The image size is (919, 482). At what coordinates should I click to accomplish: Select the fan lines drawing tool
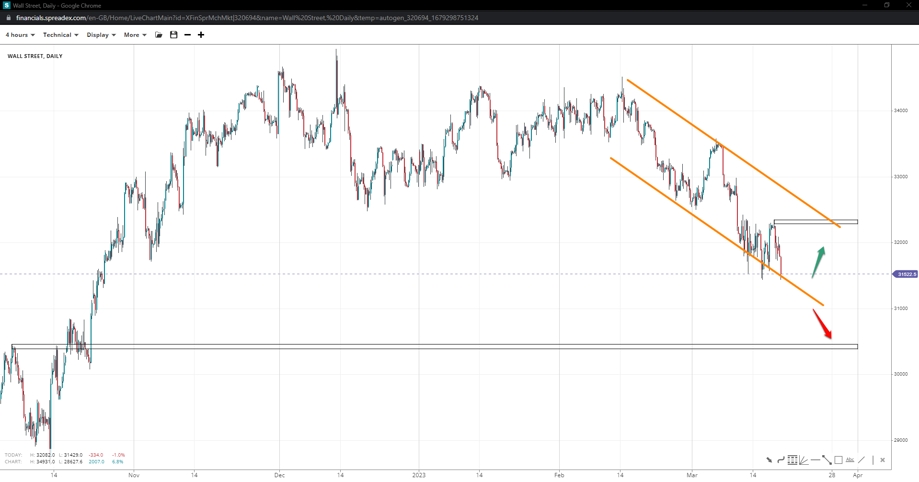point(804,460)
